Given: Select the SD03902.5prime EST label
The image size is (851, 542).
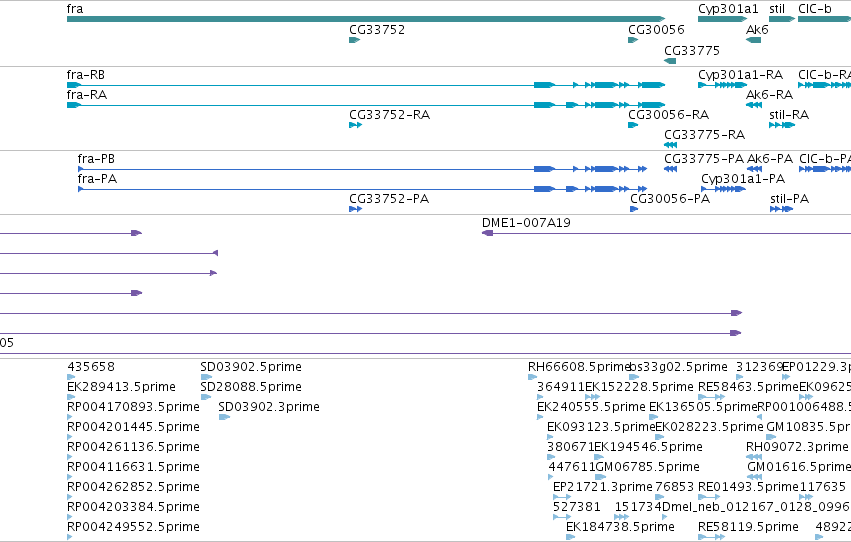Looking at the screenshot, I should coord(251,367).
